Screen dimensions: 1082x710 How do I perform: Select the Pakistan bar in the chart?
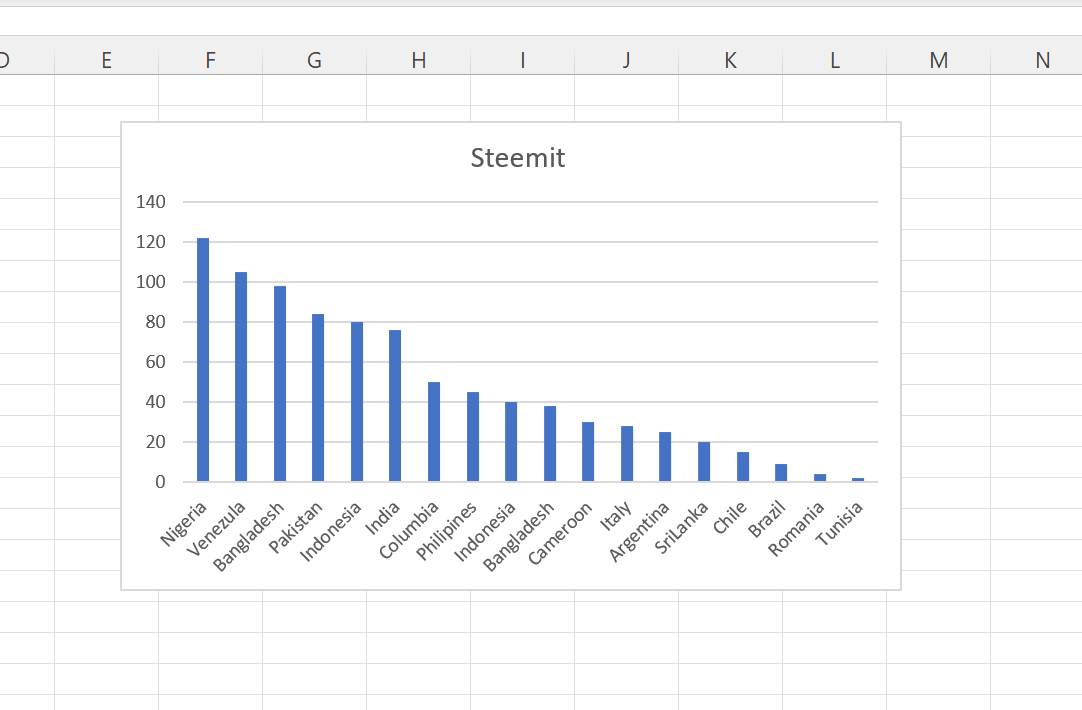318,397
